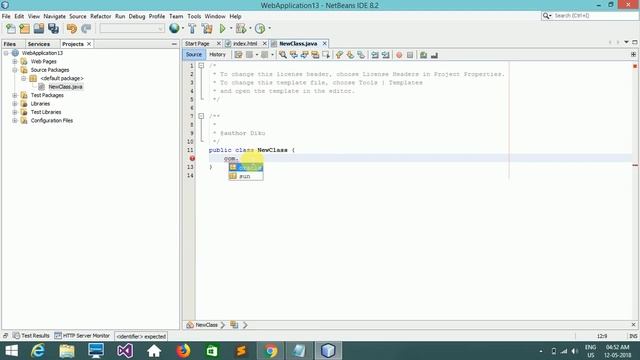640x360 pixels.
Task: Click the Uncomment lines icon
Action: click(x=434, y=55)
